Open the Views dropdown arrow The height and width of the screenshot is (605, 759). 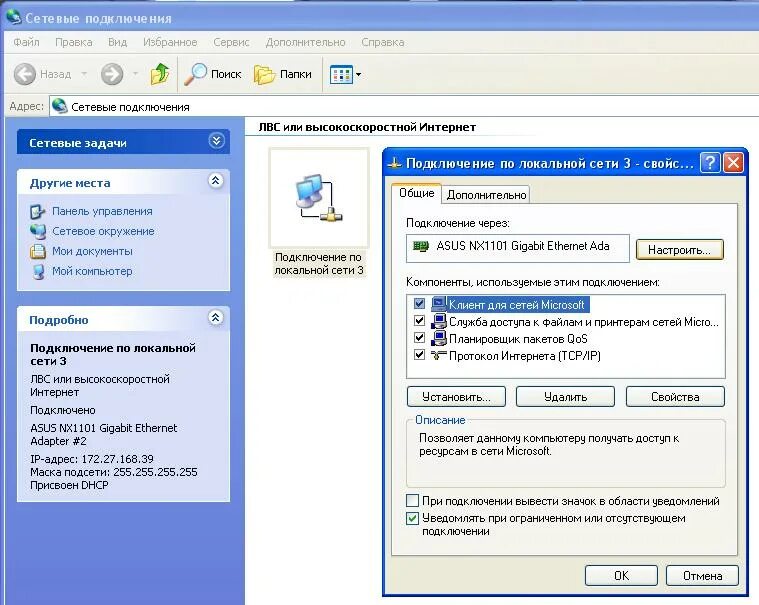[x=358, y=75]
